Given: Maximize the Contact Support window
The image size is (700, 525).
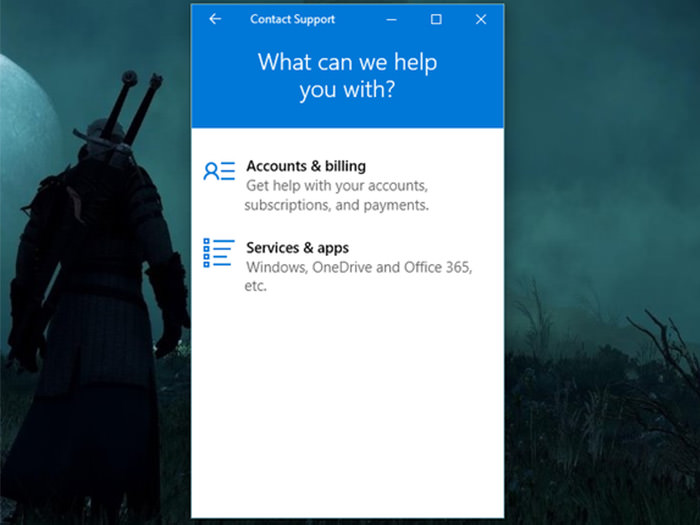Looking at the screenshot, I should [436, 19].
